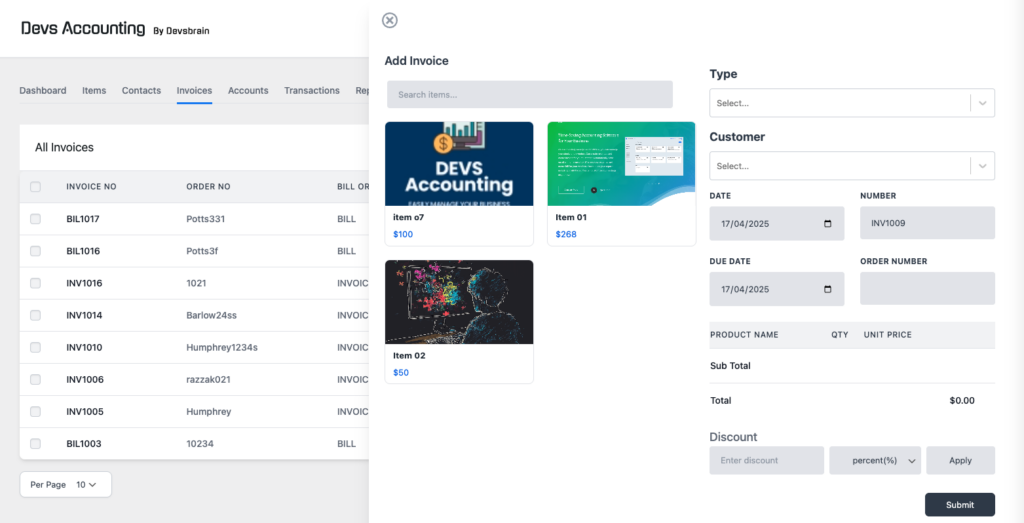Focus the Search items field

tap(530, 95)
